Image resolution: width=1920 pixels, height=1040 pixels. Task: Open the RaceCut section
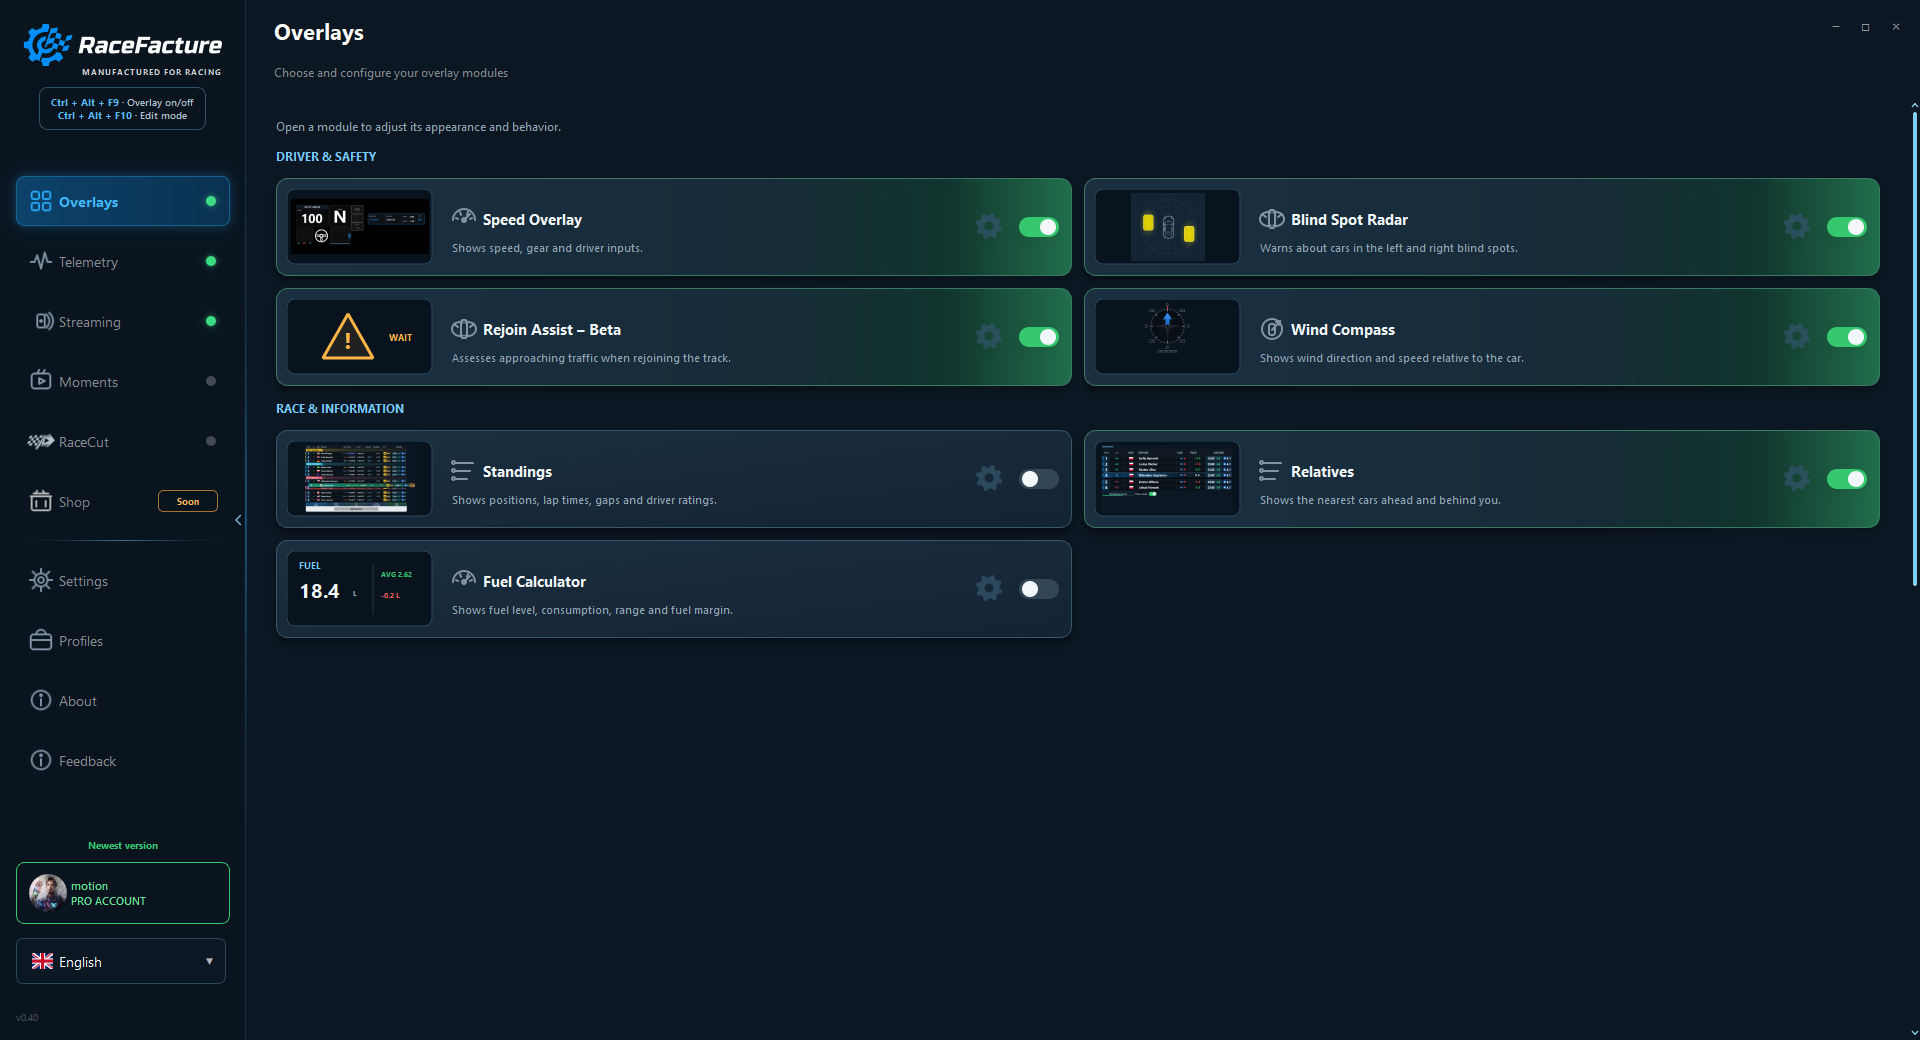[x=123, y=441]
